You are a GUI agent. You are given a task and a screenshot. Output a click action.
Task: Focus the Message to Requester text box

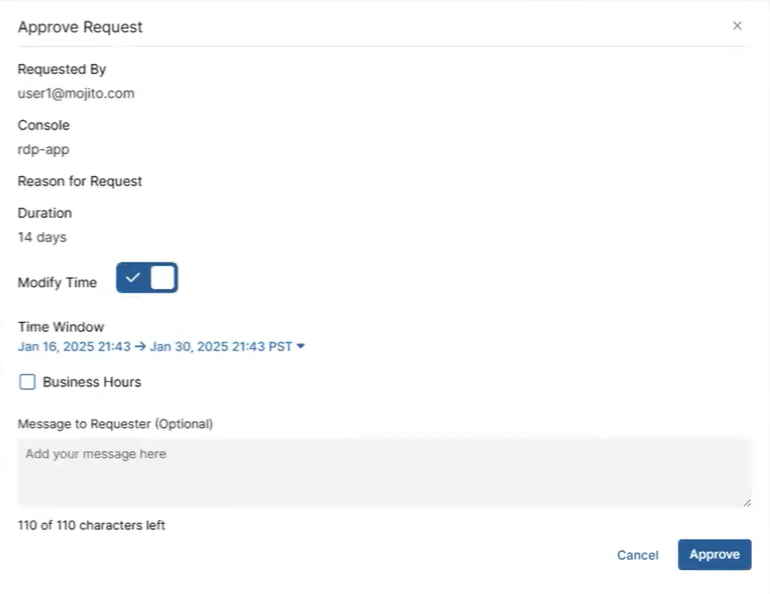point(384,472)
